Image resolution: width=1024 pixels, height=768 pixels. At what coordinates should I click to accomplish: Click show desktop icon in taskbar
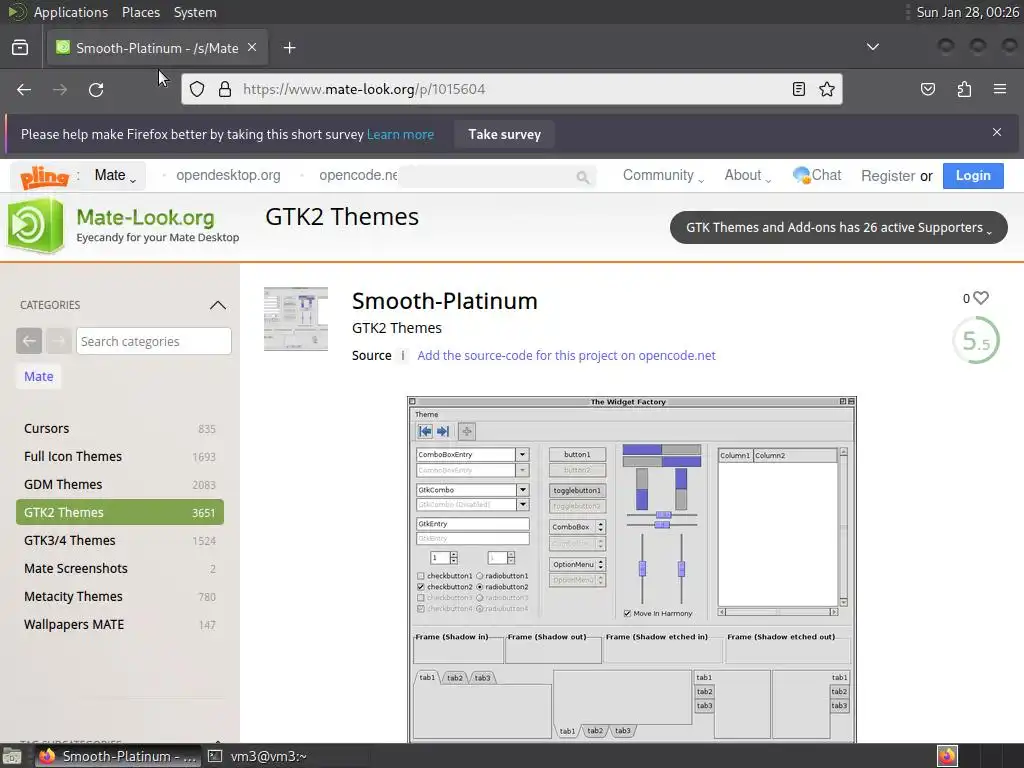coord(12,756)
